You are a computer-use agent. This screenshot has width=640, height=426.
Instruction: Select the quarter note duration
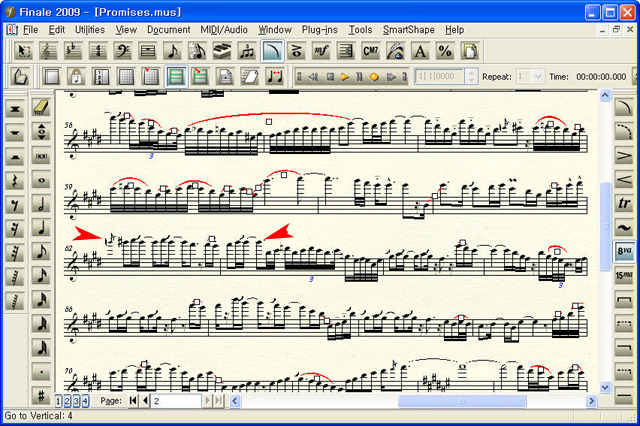click(x=41, y=229)
